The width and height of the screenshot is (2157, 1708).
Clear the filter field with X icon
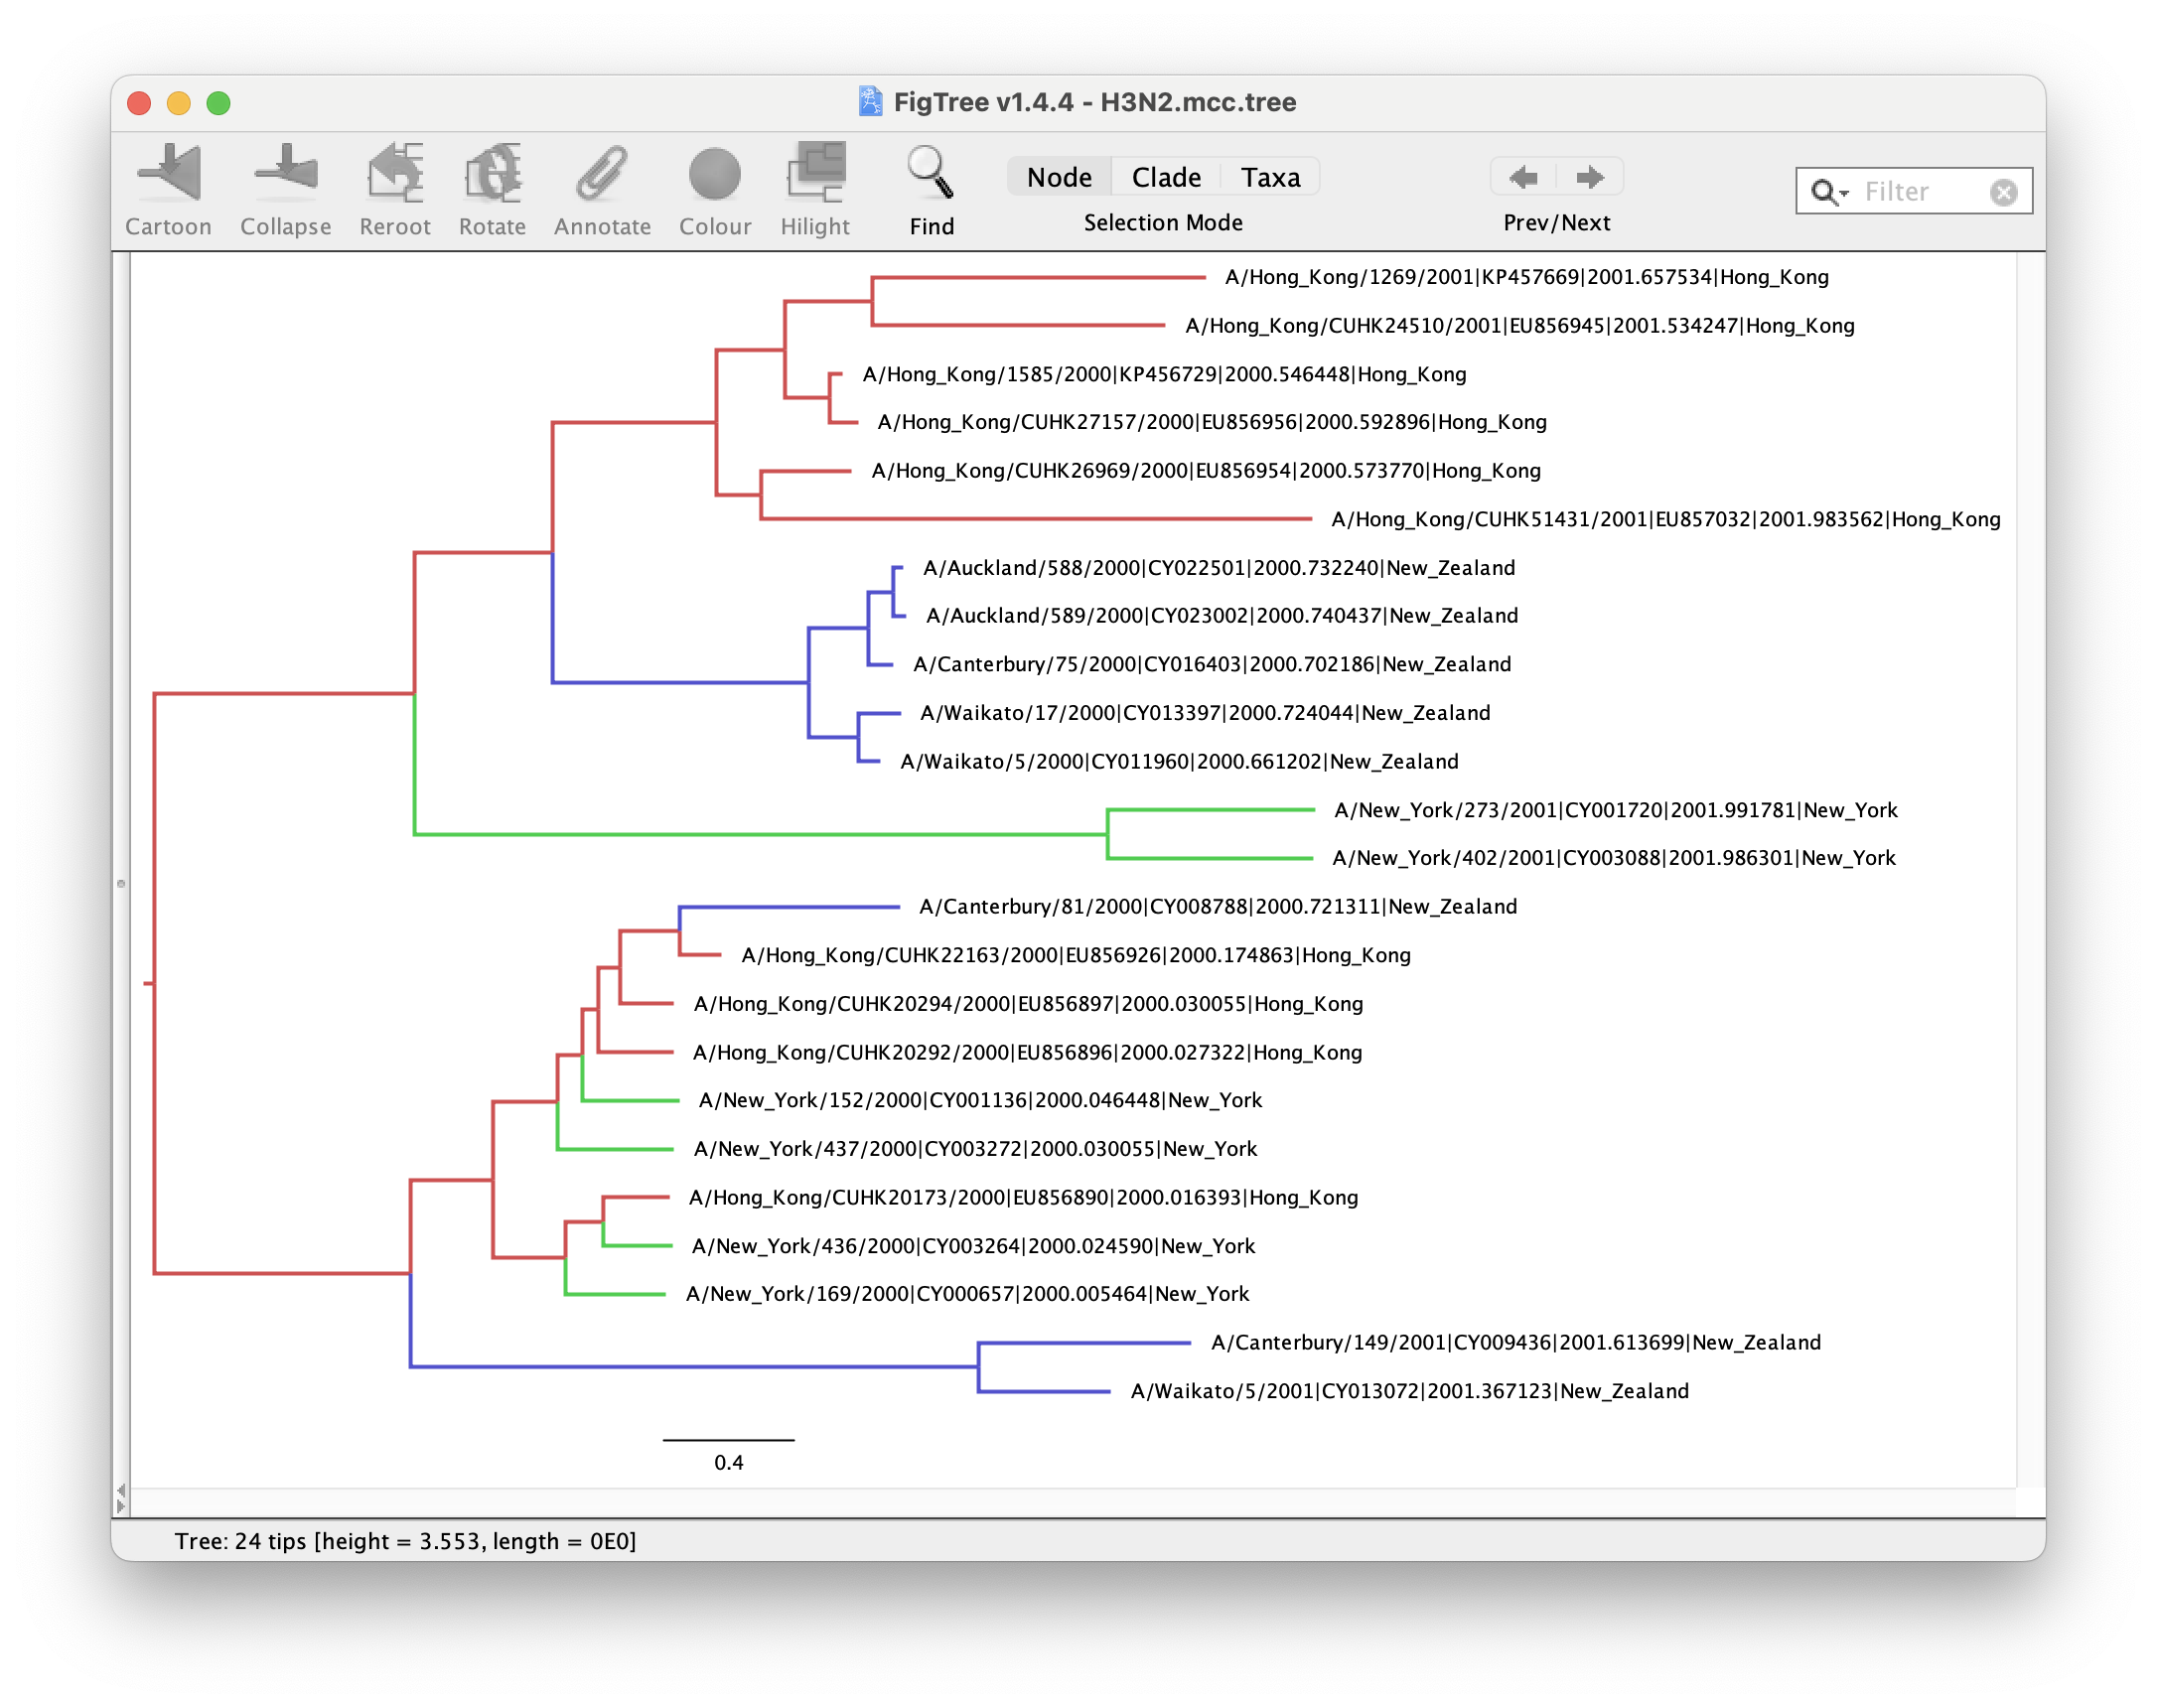click(x=2003, y=192)
